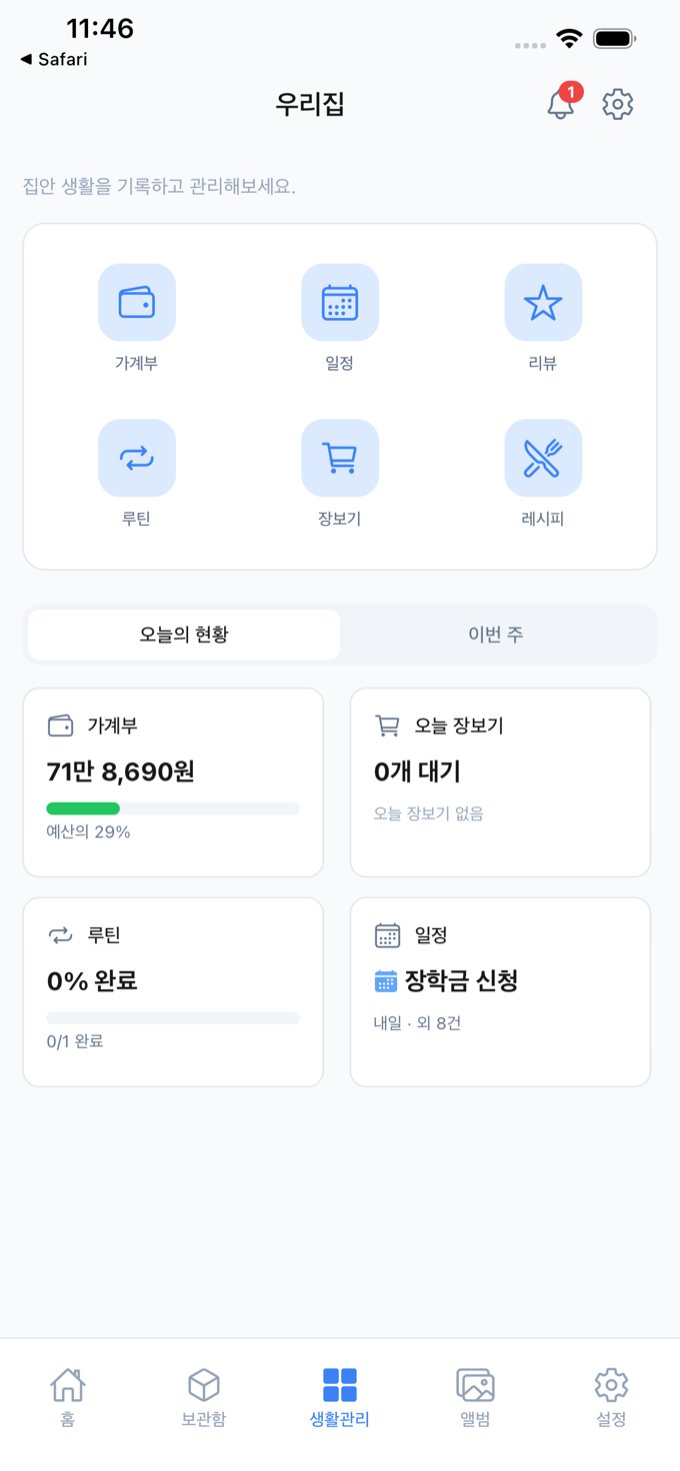Tap the 장학금 신청 schedule entry

(x=460, y=982)
